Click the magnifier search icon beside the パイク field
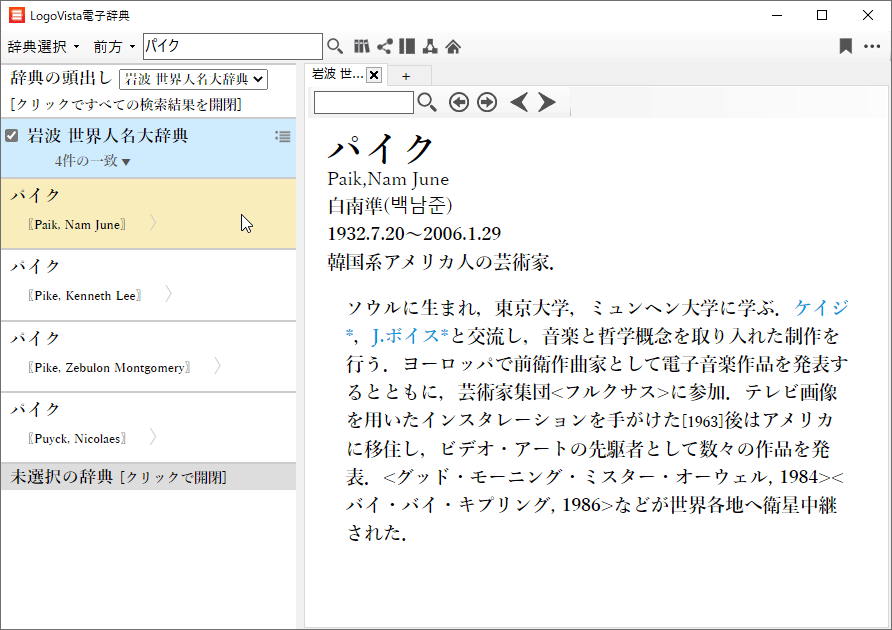The image size is (892, 630). coord(335,46)
